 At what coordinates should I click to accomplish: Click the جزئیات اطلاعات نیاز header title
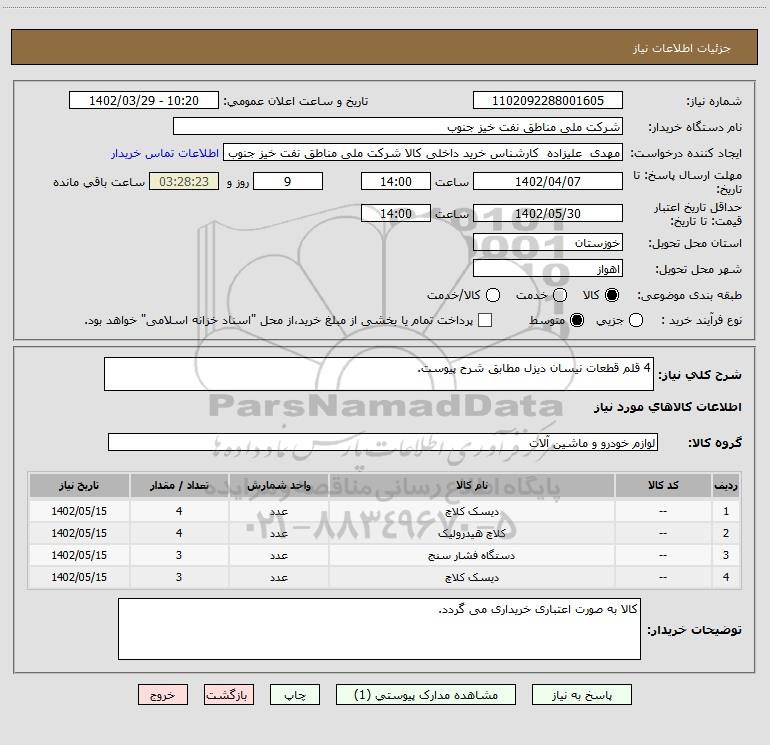click(681, 48)
